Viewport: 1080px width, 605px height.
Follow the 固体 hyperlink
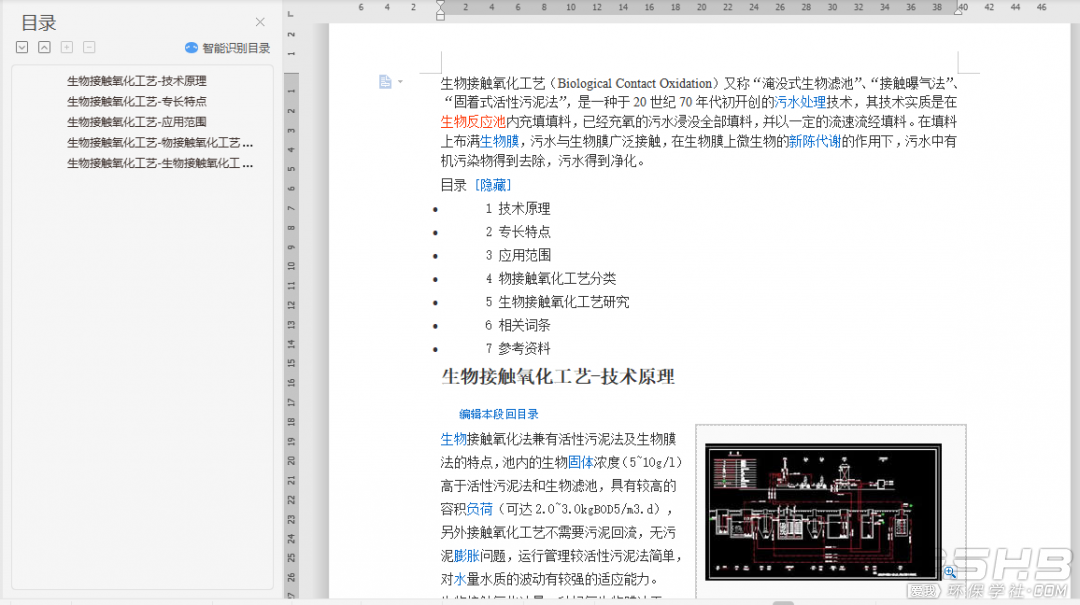click(x=581, y=462)
